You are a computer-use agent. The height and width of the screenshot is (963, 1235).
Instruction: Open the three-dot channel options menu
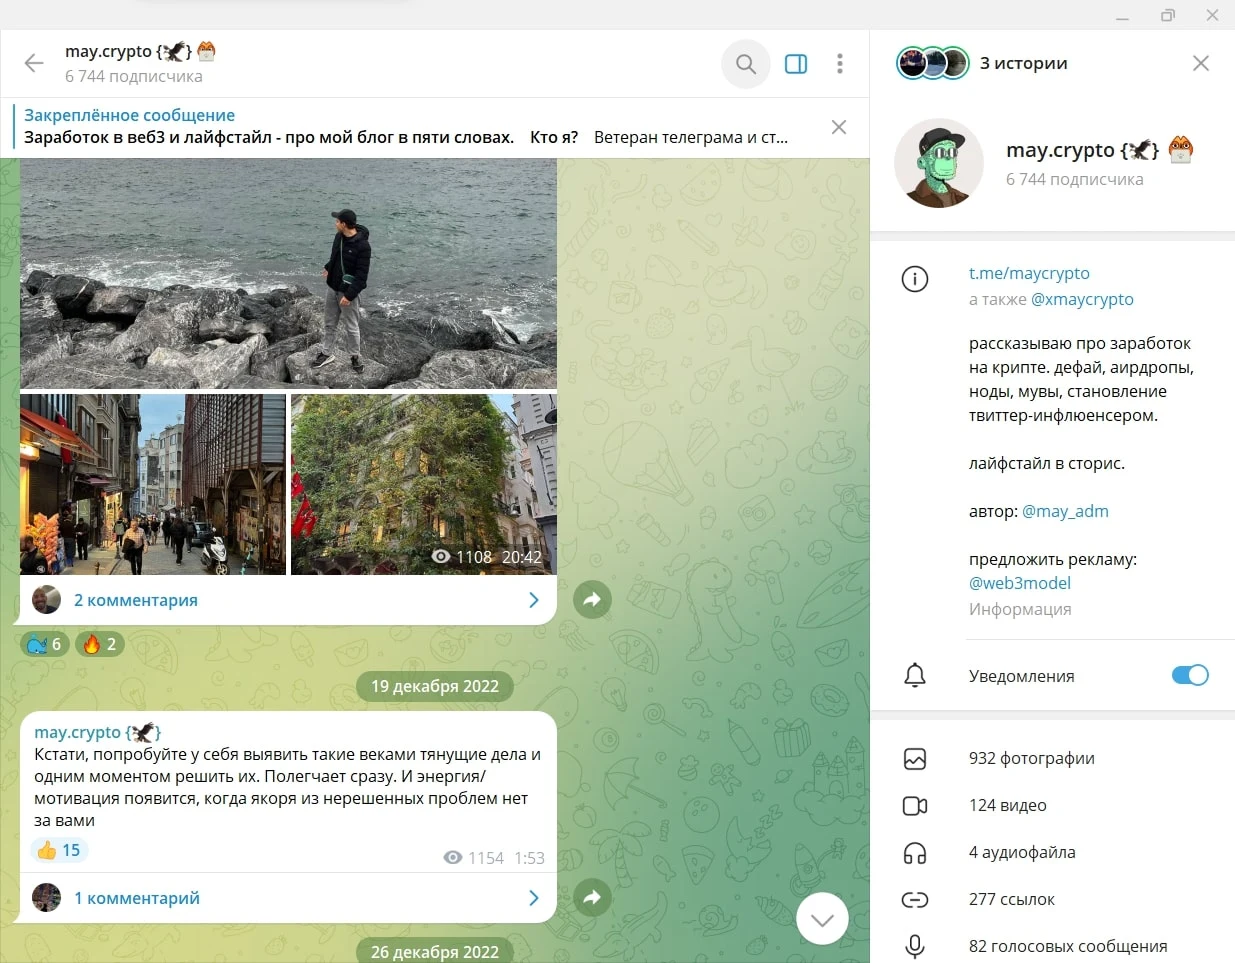840,64
